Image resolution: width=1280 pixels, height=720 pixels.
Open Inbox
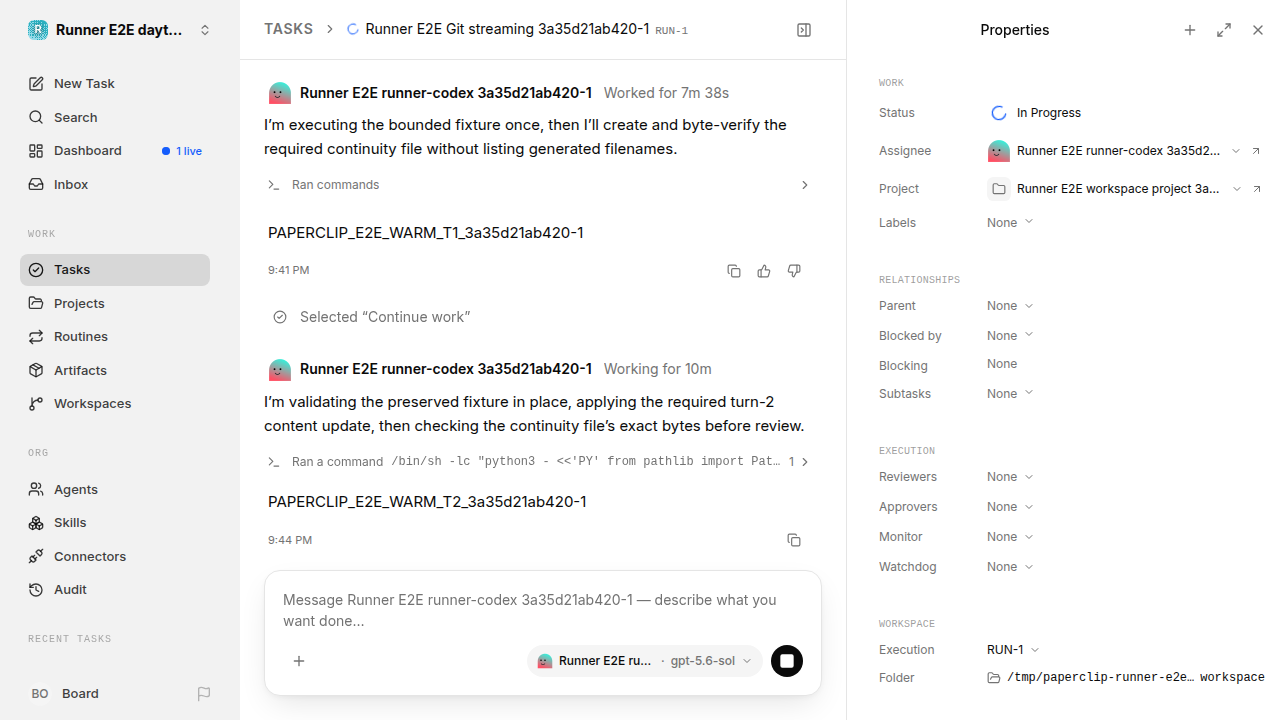pyautogui.click(x=115, y=184)
